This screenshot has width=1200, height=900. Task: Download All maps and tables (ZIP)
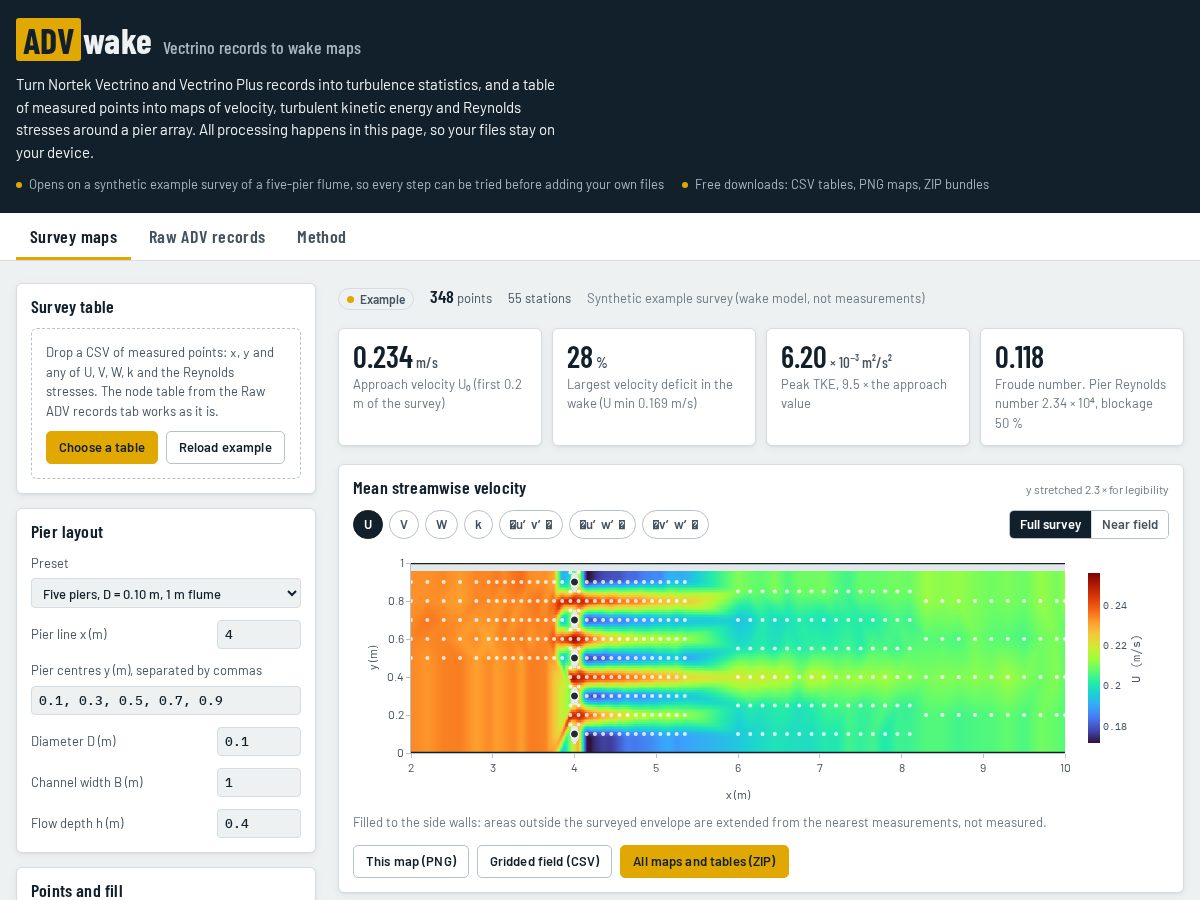pos(704,861)
